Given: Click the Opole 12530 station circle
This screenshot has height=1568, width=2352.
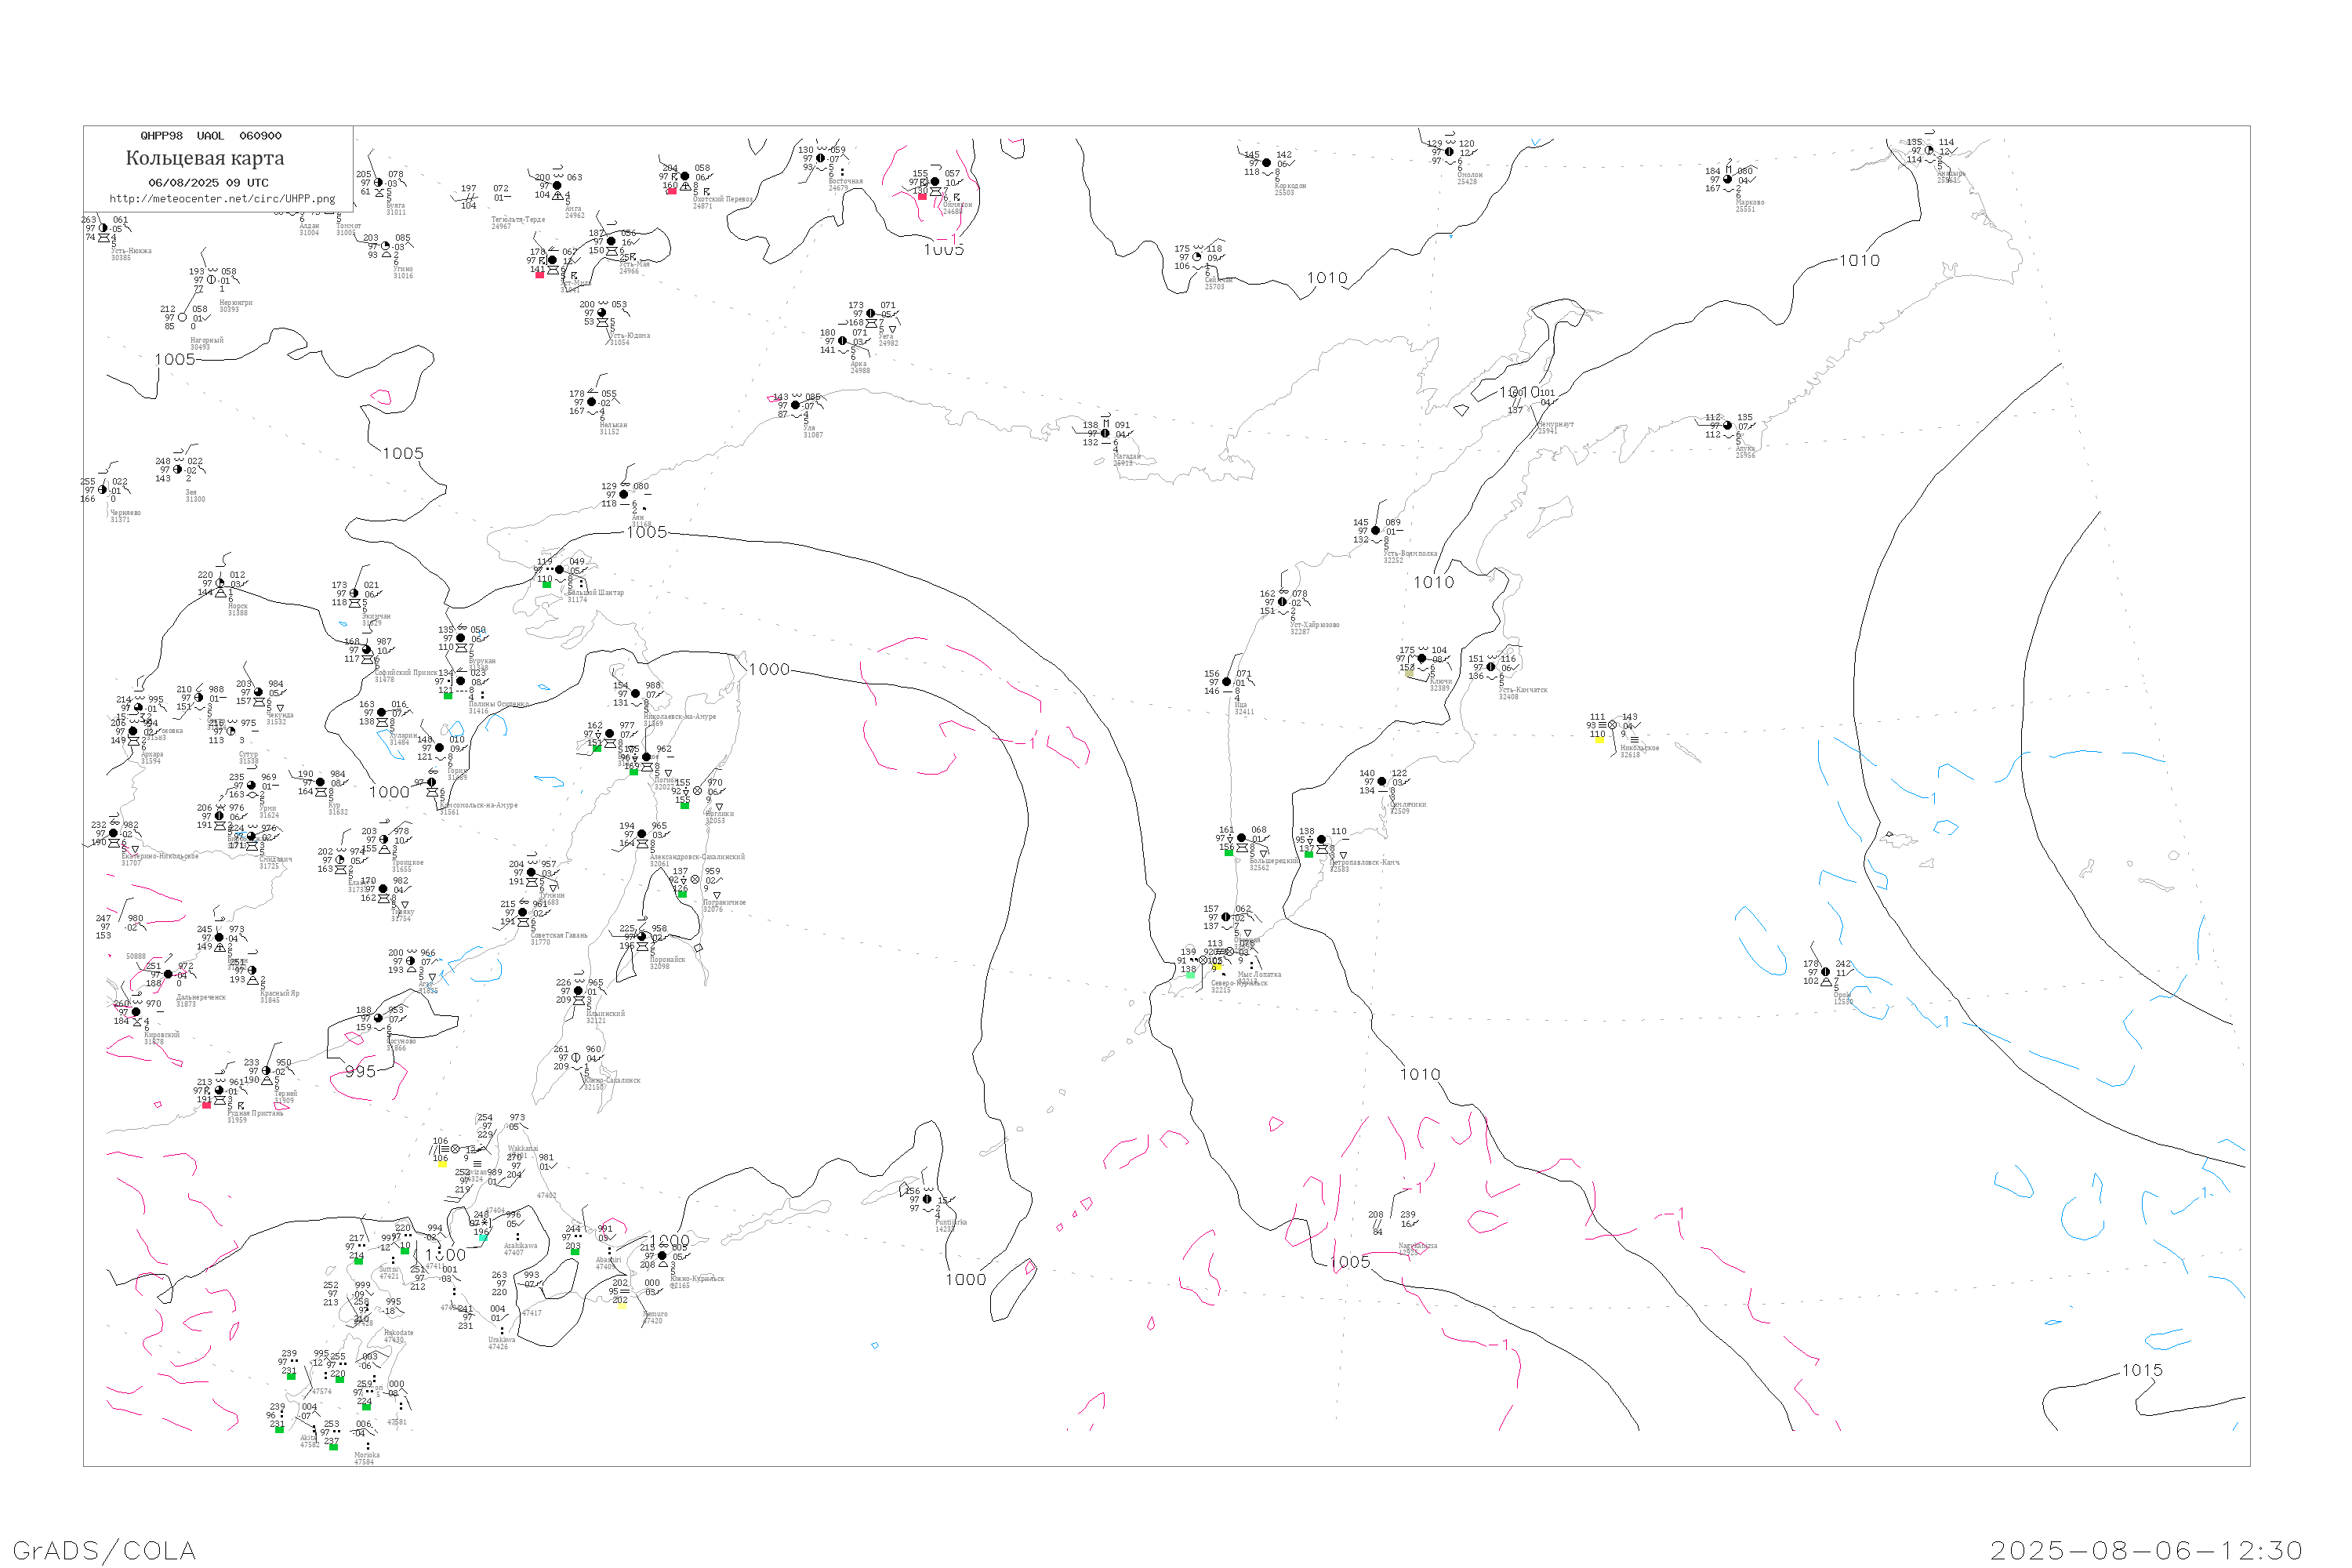Looking at the screenshot, I should point(1826,972).
